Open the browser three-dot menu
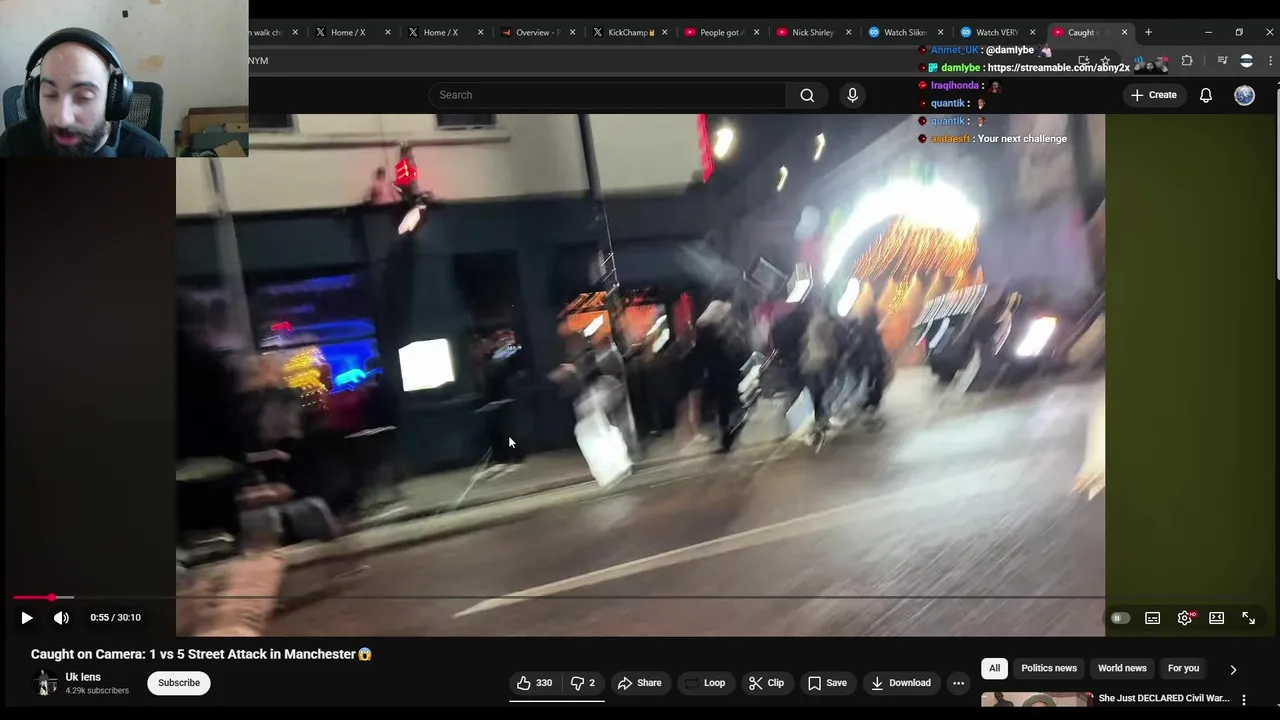 (1270, 61)
